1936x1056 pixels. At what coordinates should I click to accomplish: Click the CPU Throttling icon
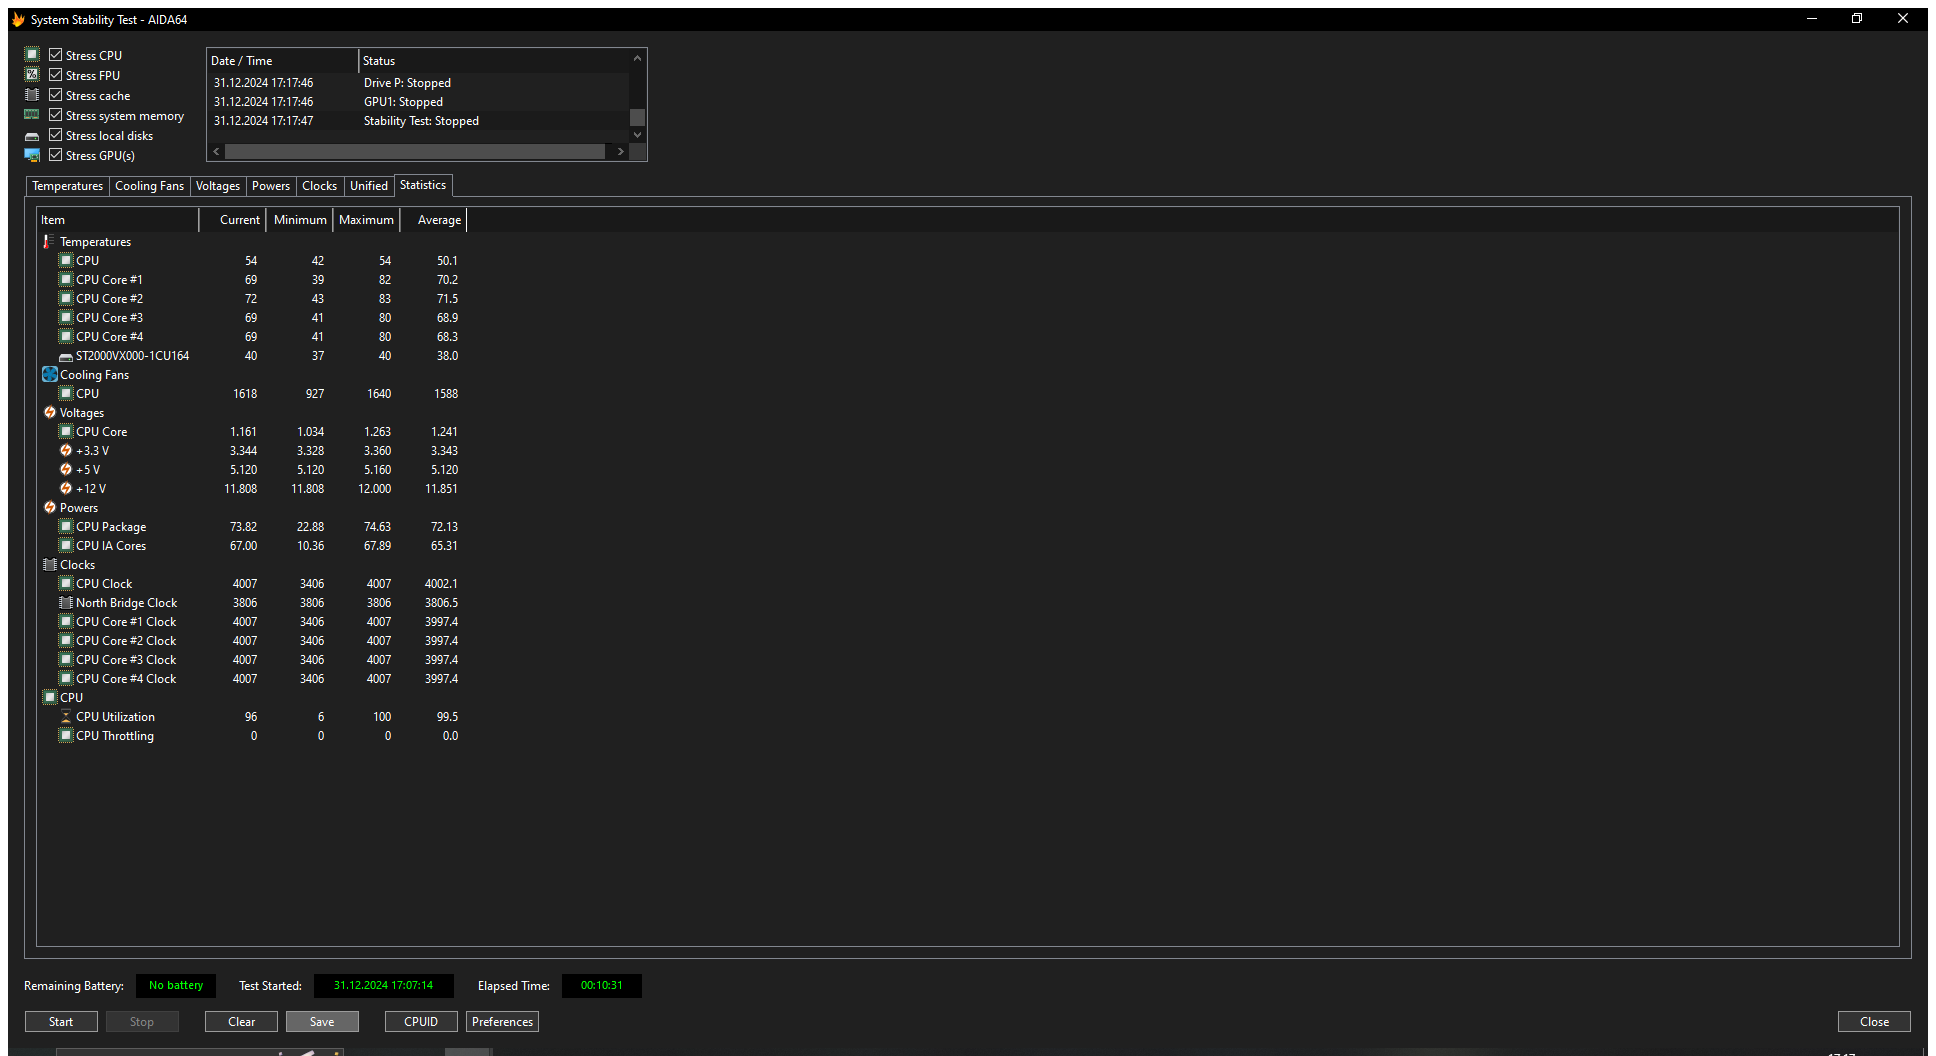pos(66,735)
